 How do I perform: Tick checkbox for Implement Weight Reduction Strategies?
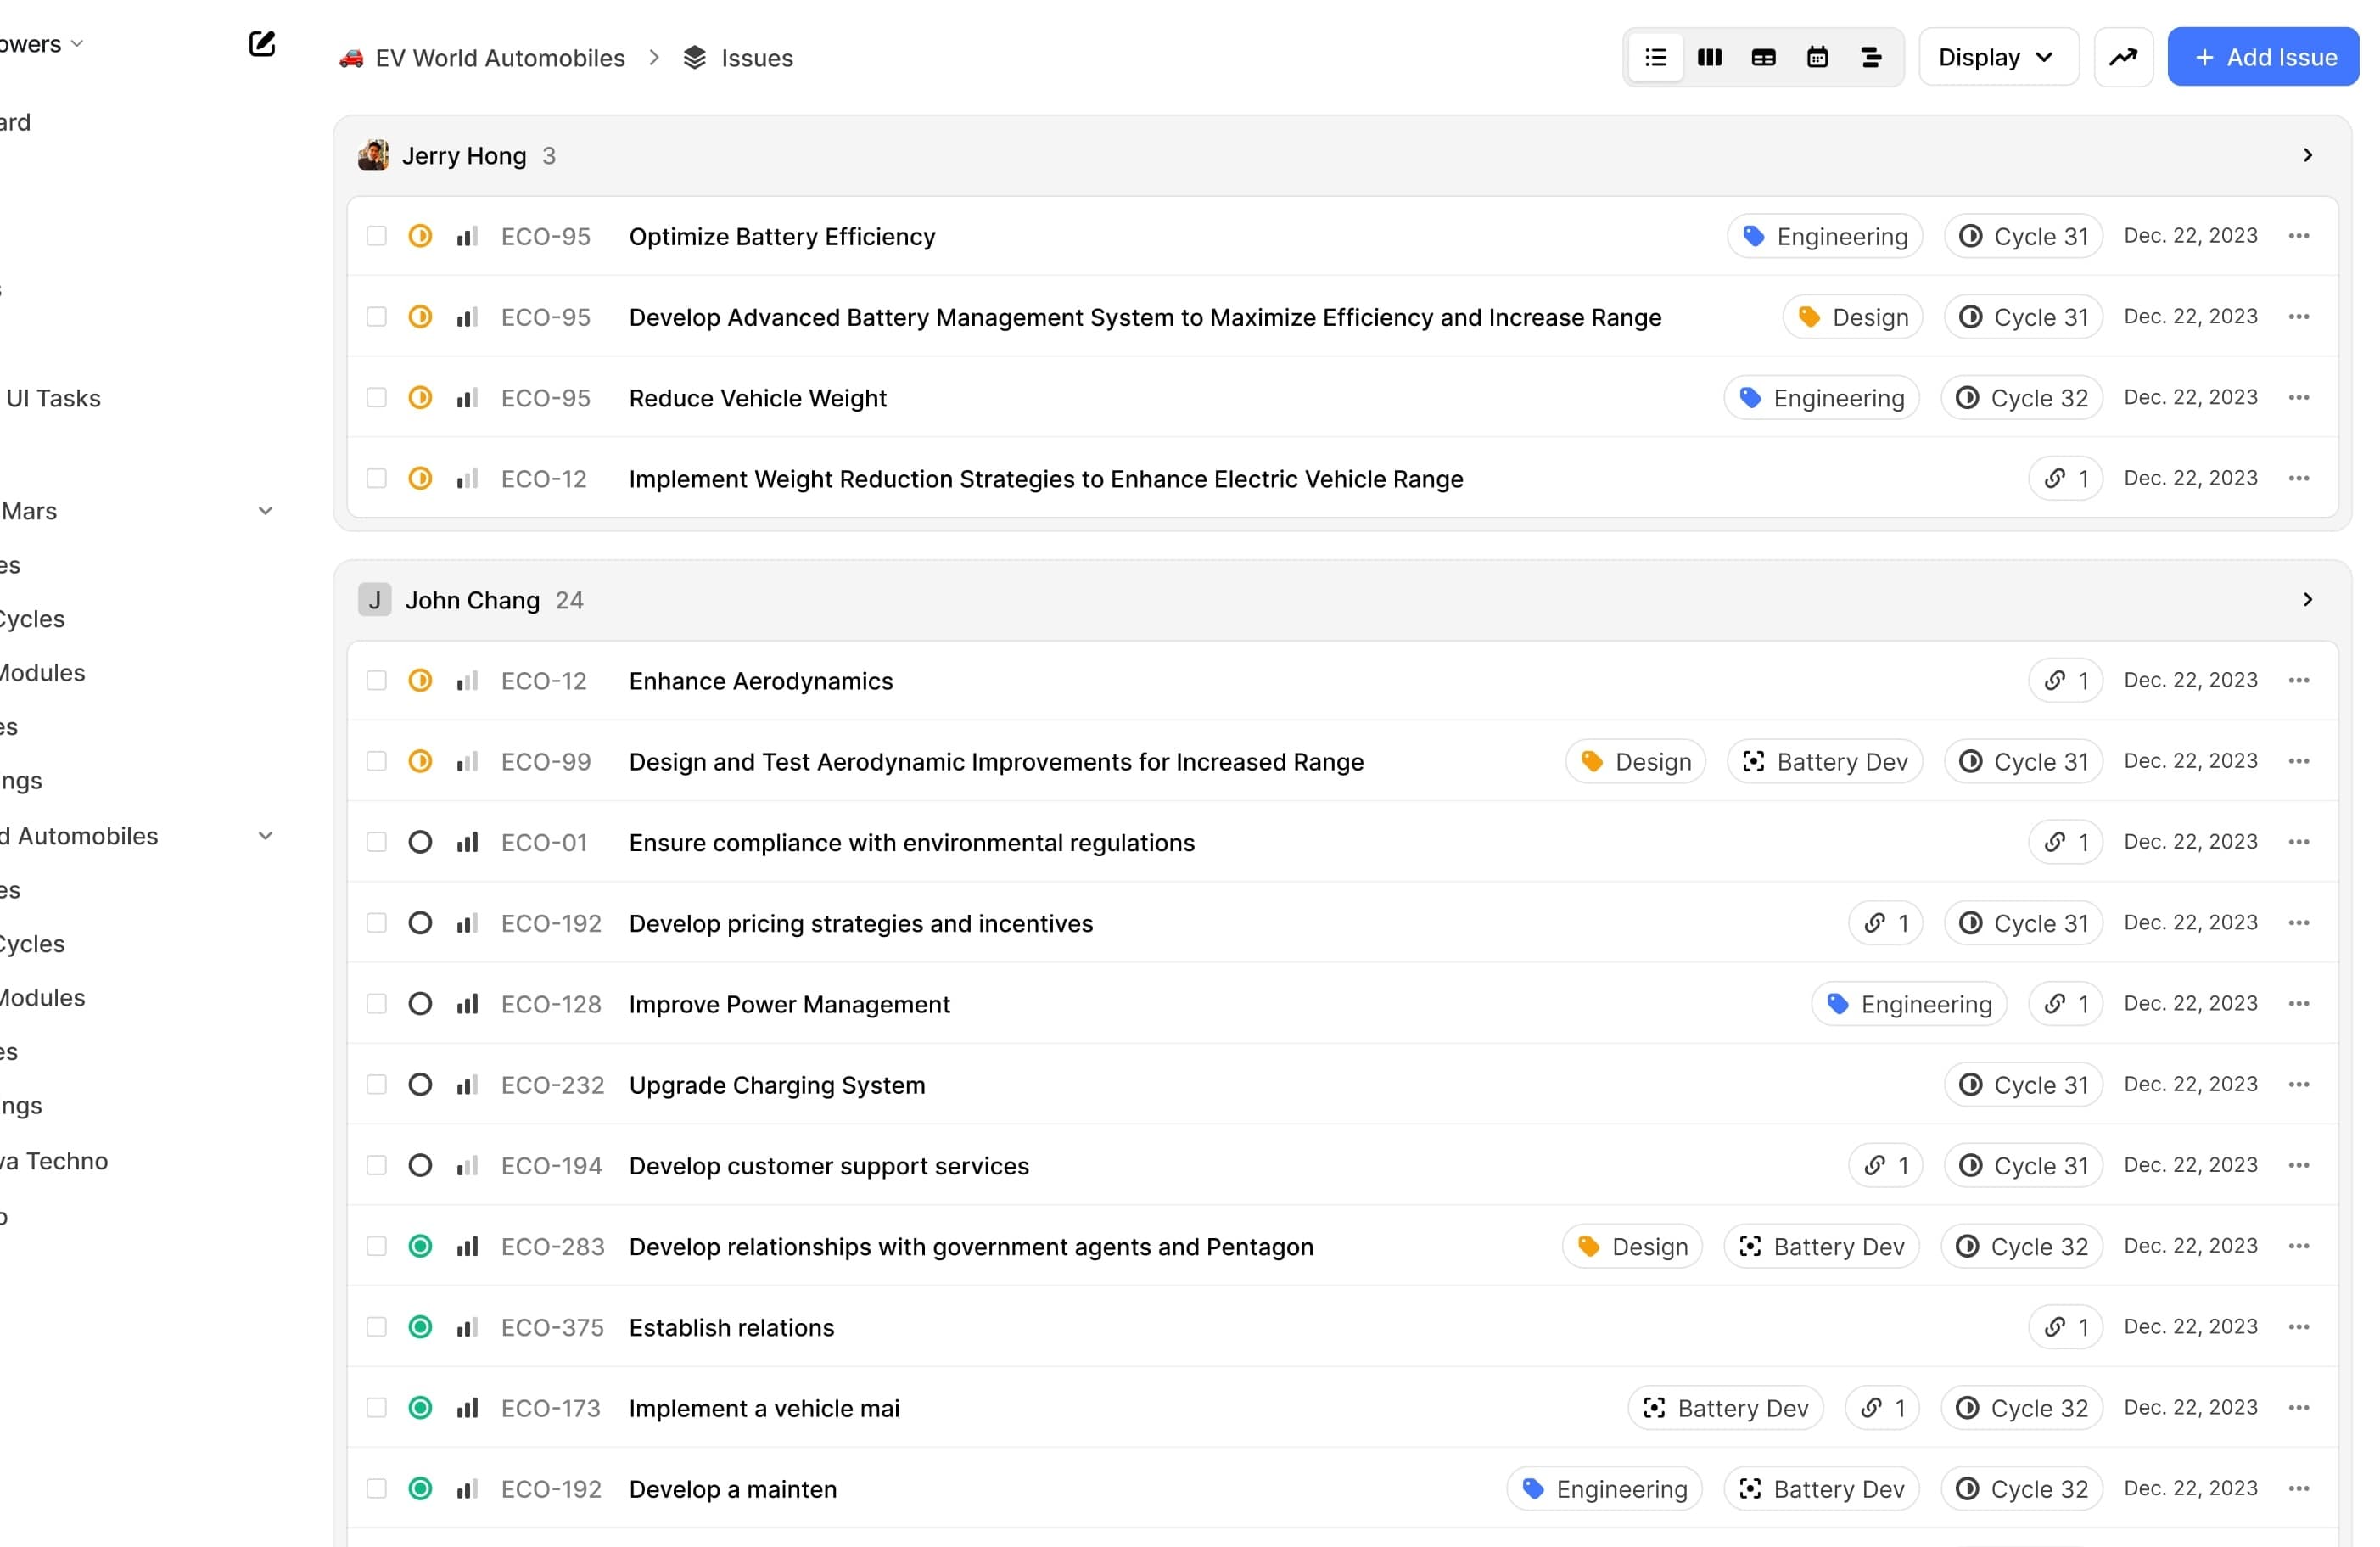coord(376,479)
